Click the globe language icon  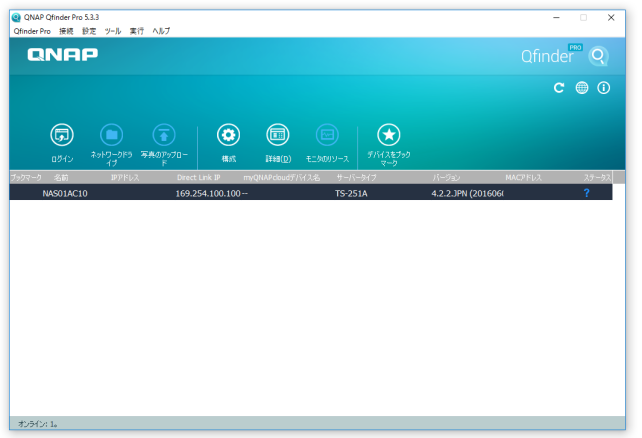pos(582,88)
